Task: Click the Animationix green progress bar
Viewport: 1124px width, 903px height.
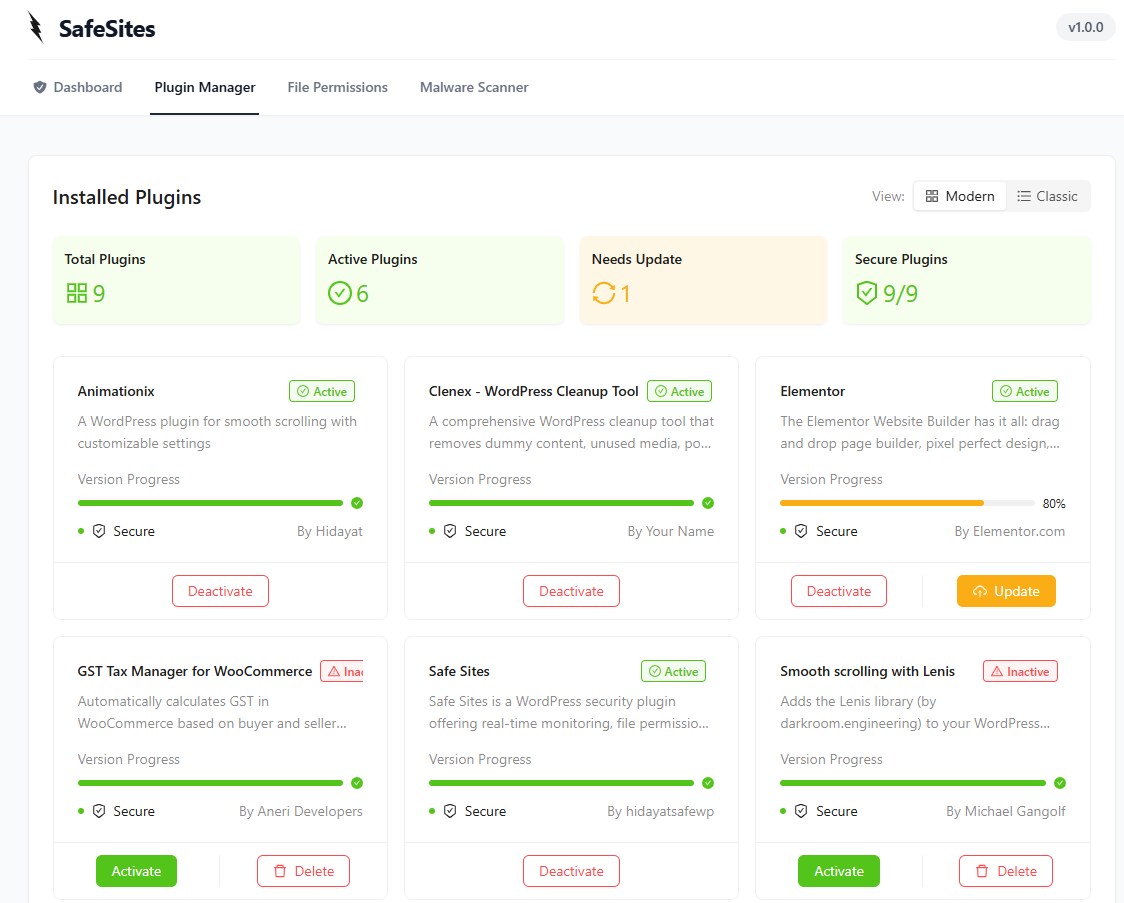Action: pyautogui.click(x=210, y=503)
